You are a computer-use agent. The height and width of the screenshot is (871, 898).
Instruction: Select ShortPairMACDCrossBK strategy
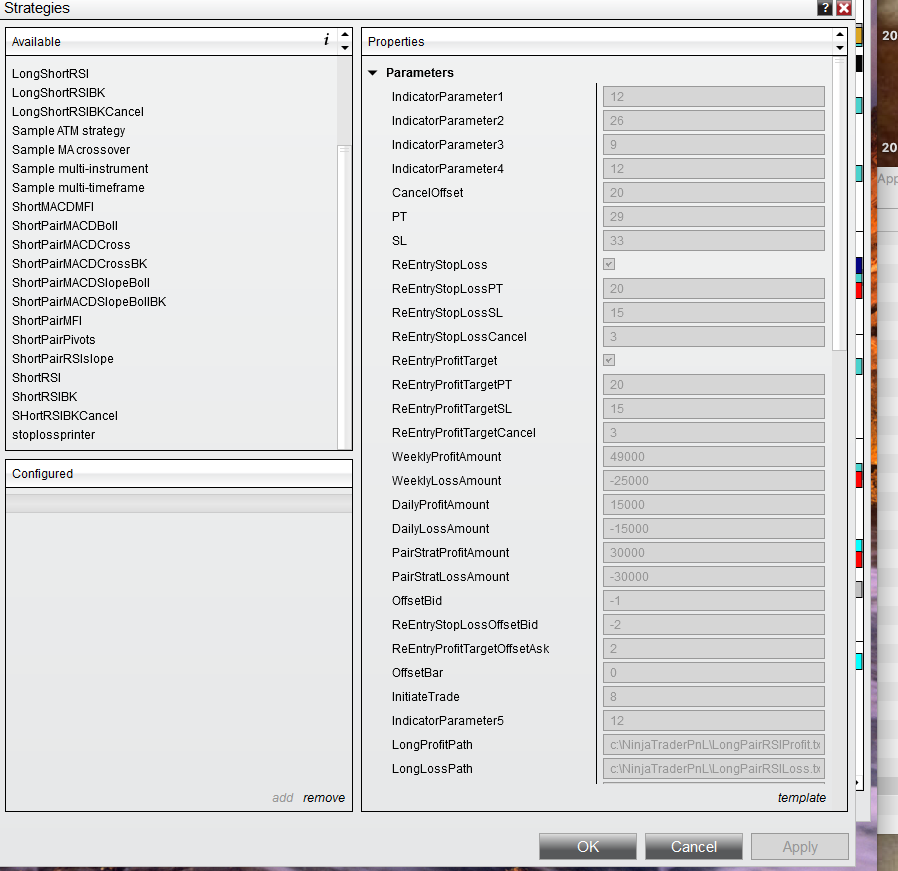80,263
